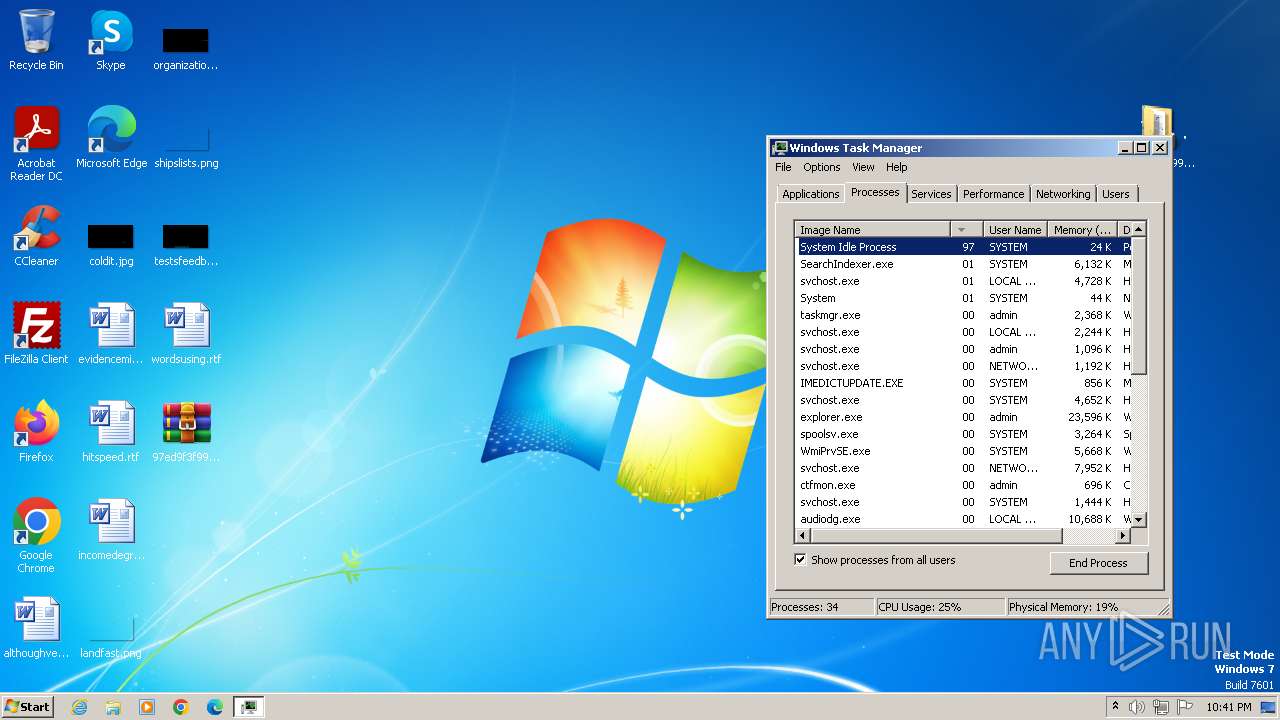
Task: Open Windows Explorer taskbar icon
Action: pos(113,707)
